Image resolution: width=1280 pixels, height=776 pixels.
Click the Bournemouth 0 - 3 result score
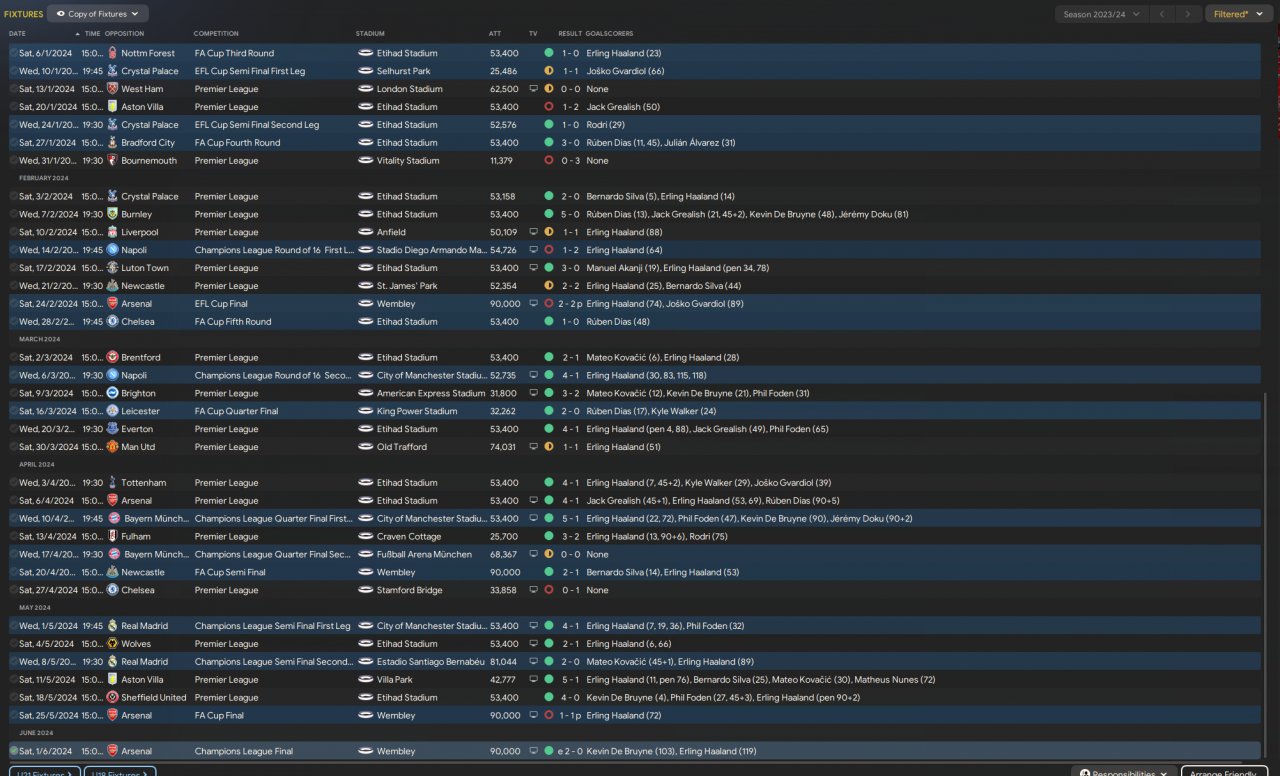[x=570, y=160]
